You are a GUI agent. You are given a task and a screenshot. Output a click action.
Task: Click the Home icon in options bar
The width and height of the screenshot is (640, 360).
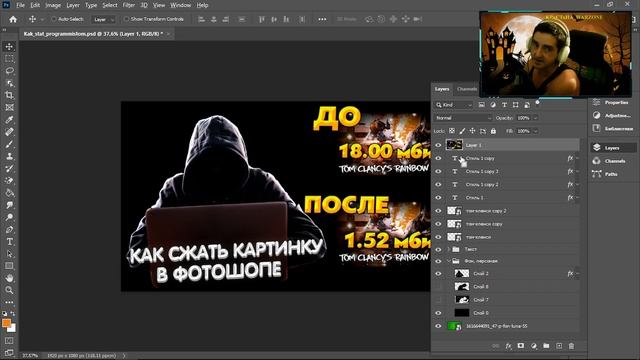click(x=13, y=19)
